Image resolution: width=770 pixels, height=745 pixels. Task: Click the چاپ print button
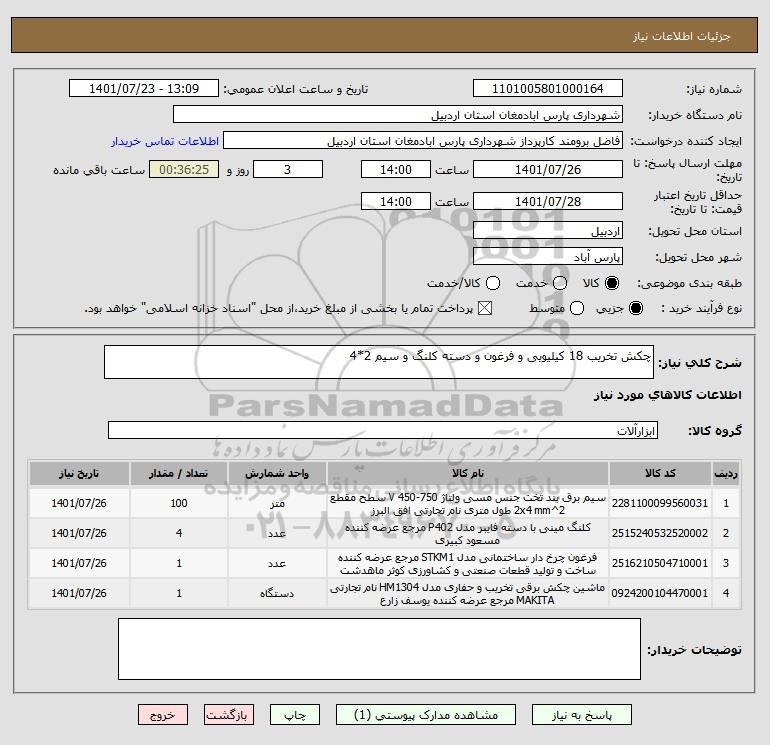(x=295, y=715)
